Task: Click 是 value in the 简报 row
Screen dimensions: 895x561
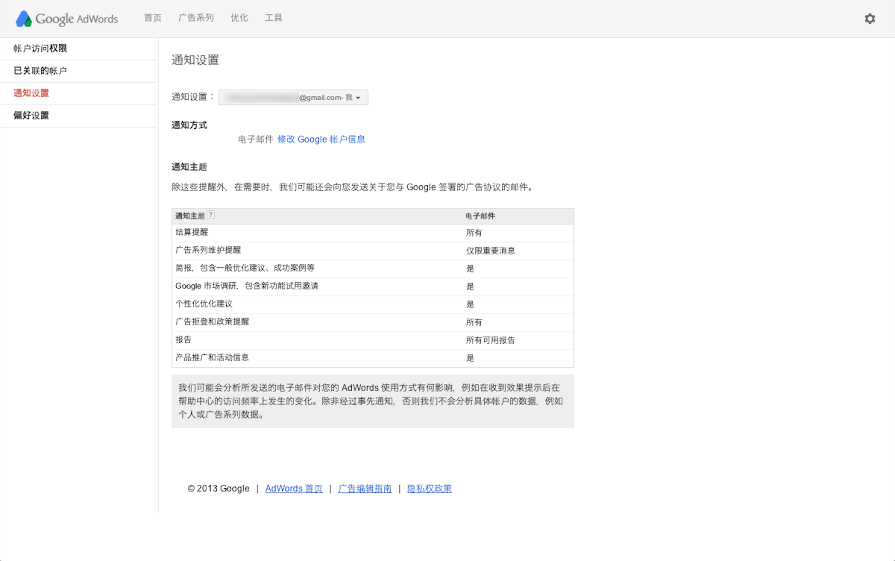Action: tap(470, 268)
